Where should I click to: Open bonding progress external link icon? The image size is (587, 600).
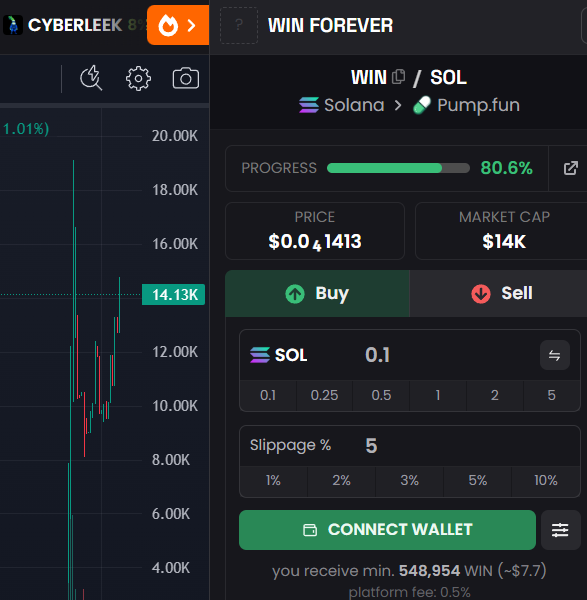pyautogui.click(x=570, y=168)
